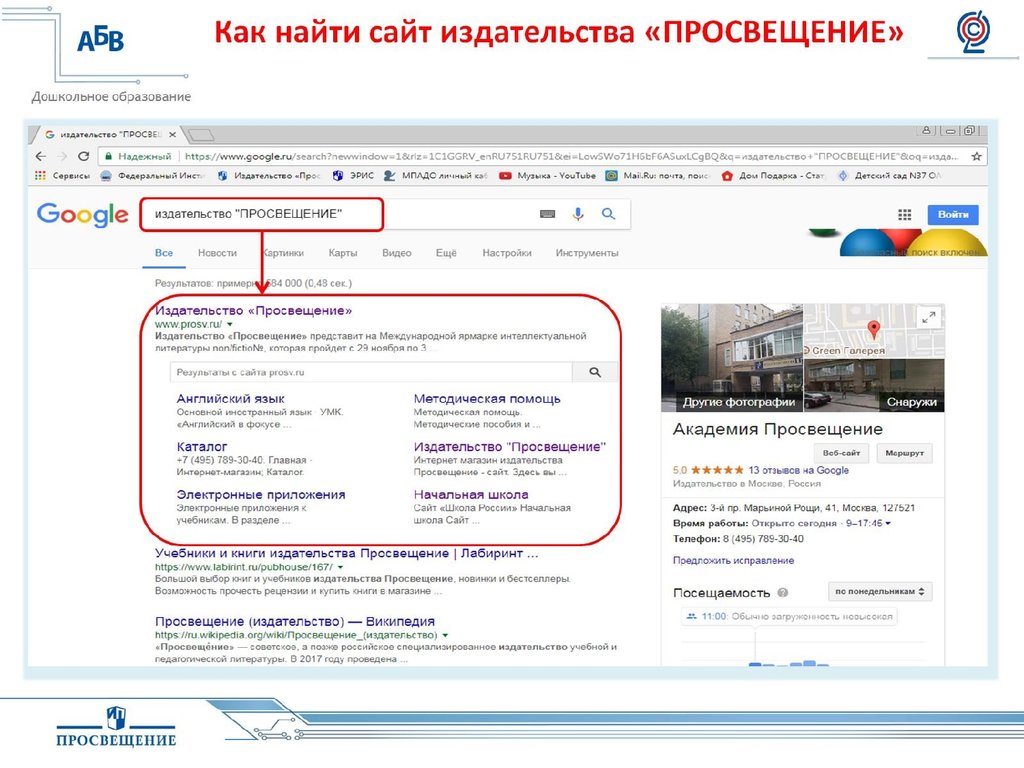Open the Издательство «Просвещение» result title link
1024x768 pixels.
click(x=253, y=310)
